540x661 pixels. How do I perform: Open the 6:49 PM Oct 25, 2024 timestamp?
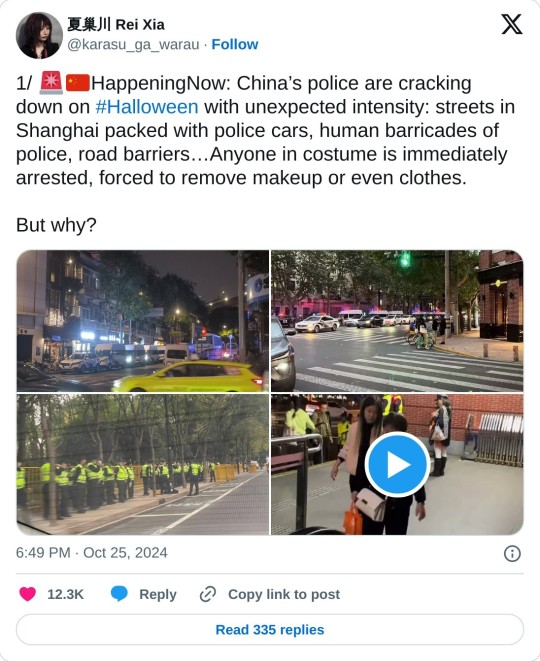point(91,553)
